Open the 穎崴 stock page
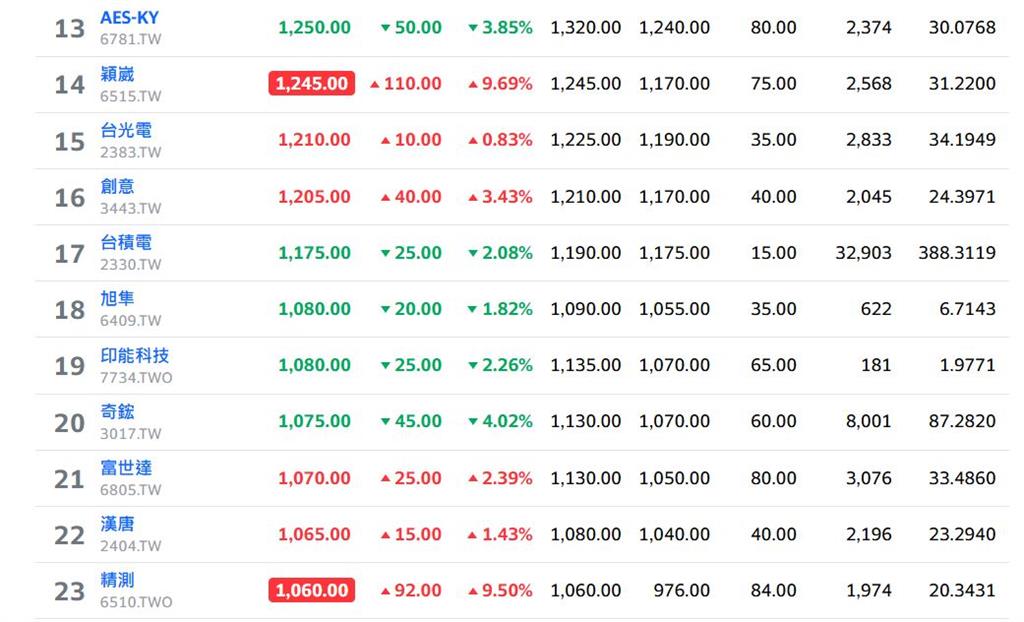 [x=117, y=74]
